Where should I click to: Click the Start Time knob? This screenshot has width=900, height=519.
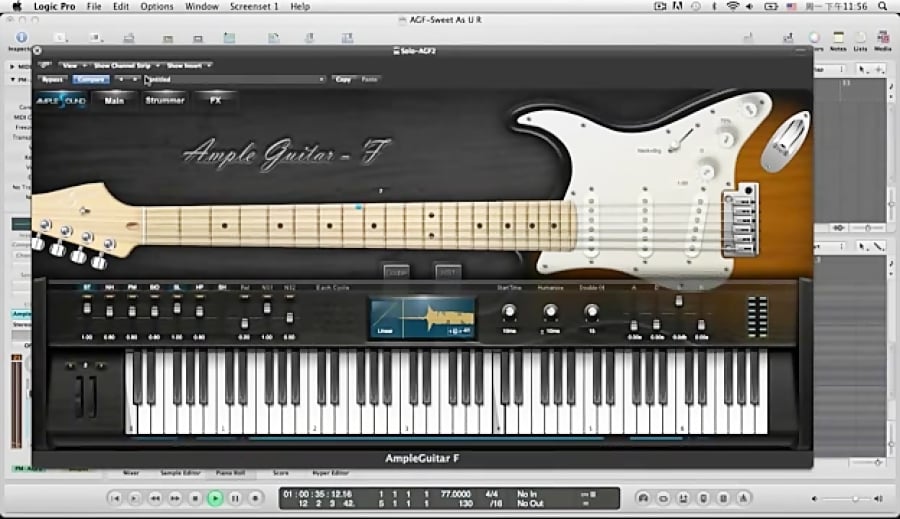pyautogui.click(x=509, y=311)
